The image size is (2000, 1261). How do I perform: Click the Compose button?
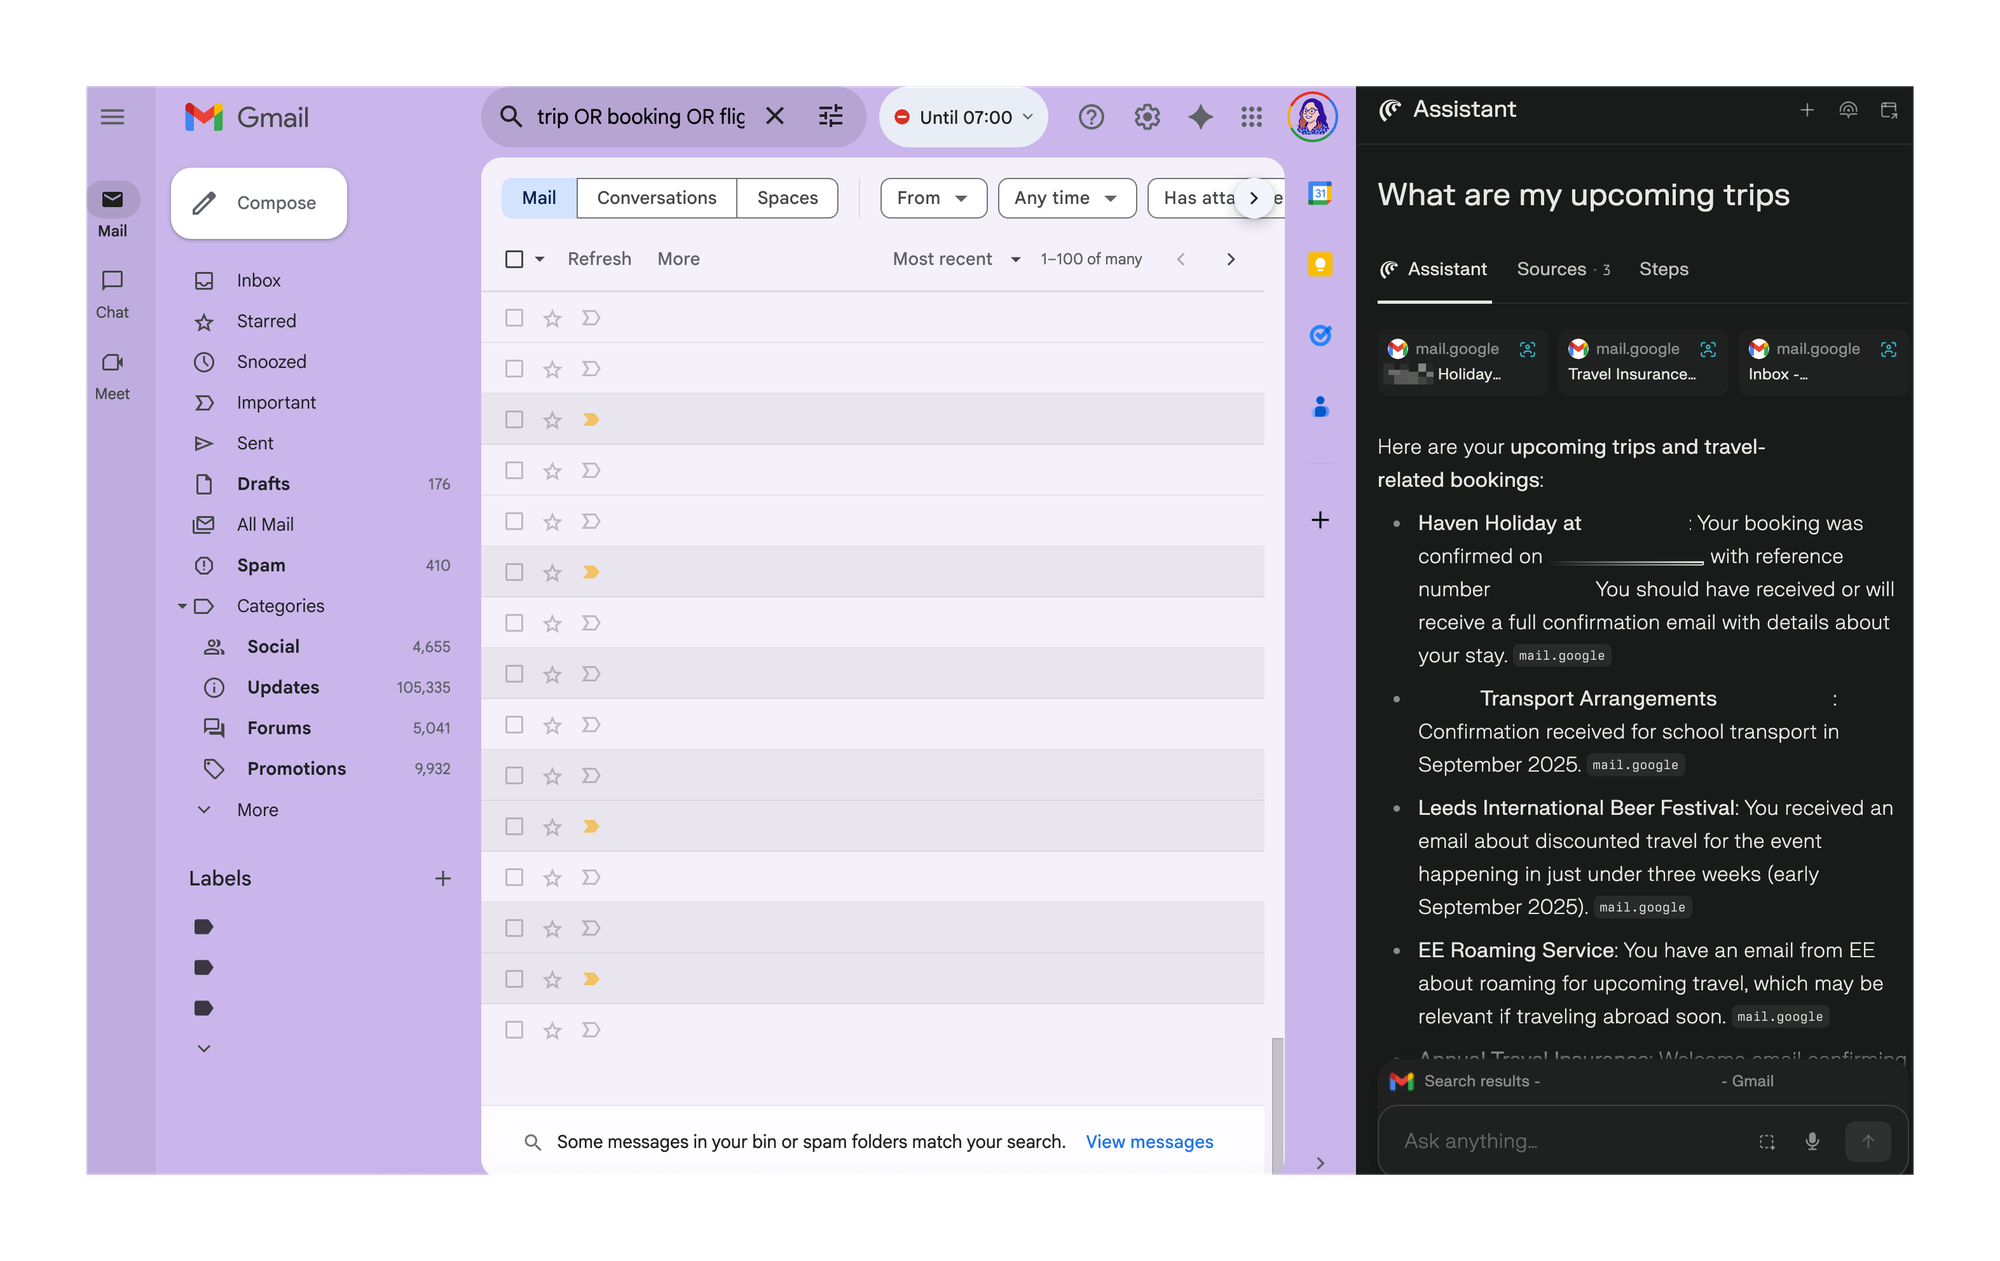tap(259, 203)
